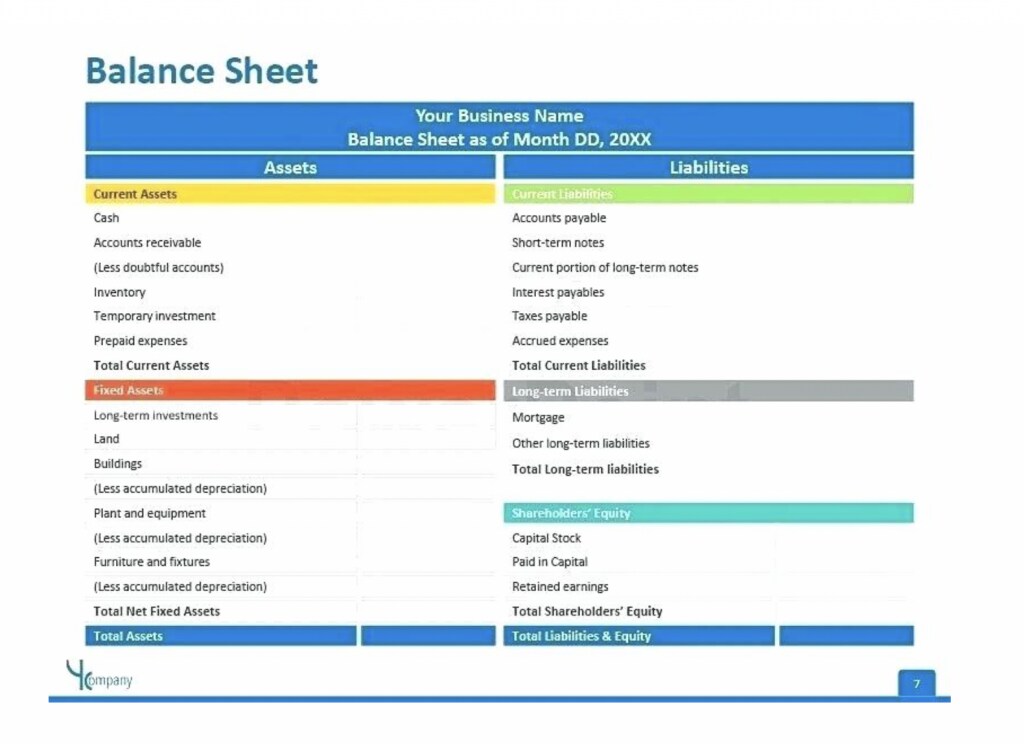Click the page number 7 badge
This screenshot has width=1024, height=744.
point(916,683)
